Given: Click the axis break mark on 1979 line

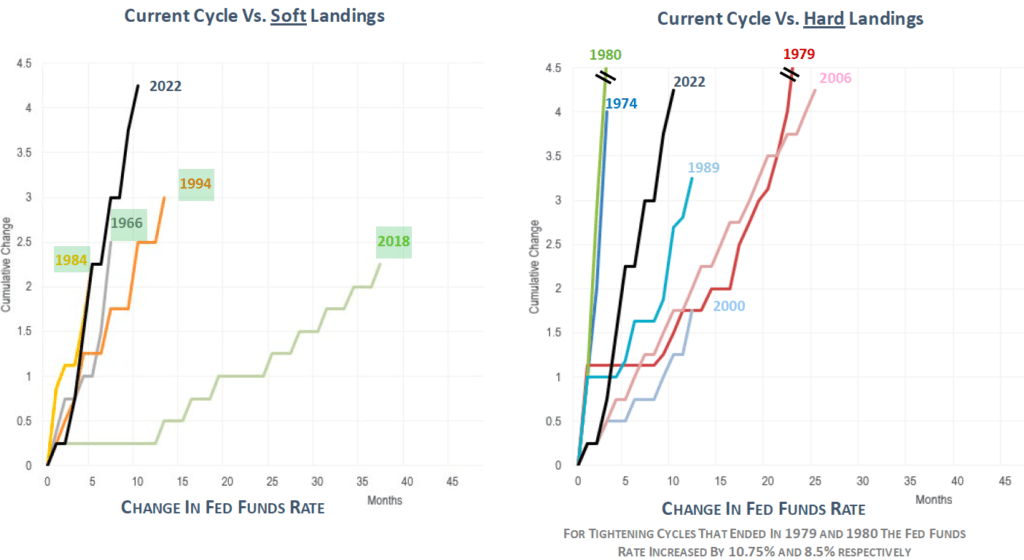Looking at the screenshot, I should click(790, 75).
